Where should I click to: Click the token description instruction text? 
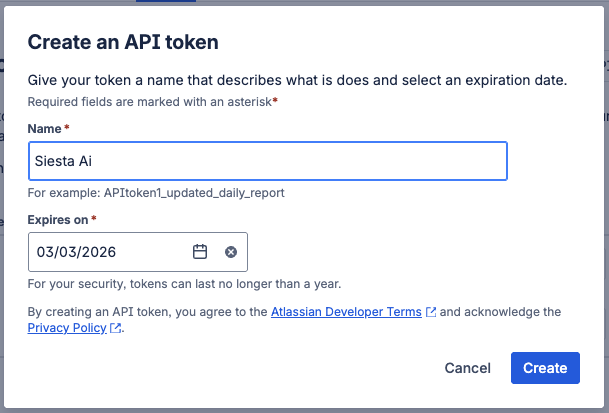297,80
